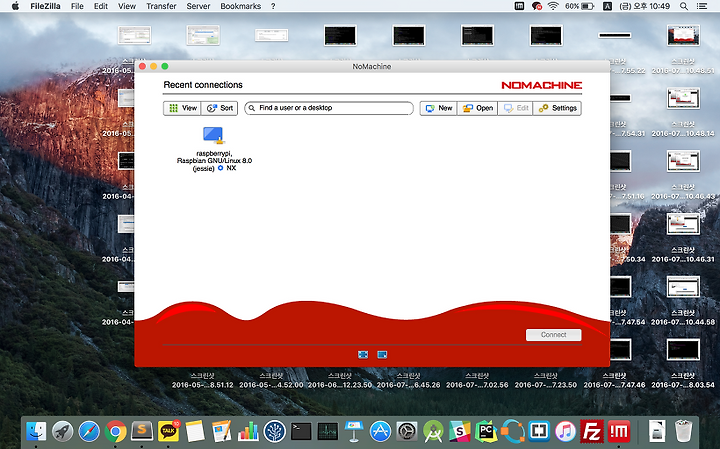Click the Sort connections button
The width and height of the screenshot is (720, 449).
[x=219, y=108]
